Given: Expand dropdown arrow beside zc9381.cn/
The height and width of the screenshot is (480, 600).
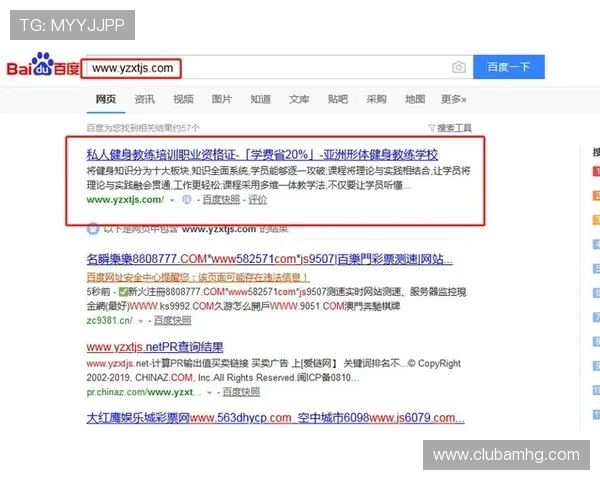Looking at the screenshot, I should (x=140, y=321).
